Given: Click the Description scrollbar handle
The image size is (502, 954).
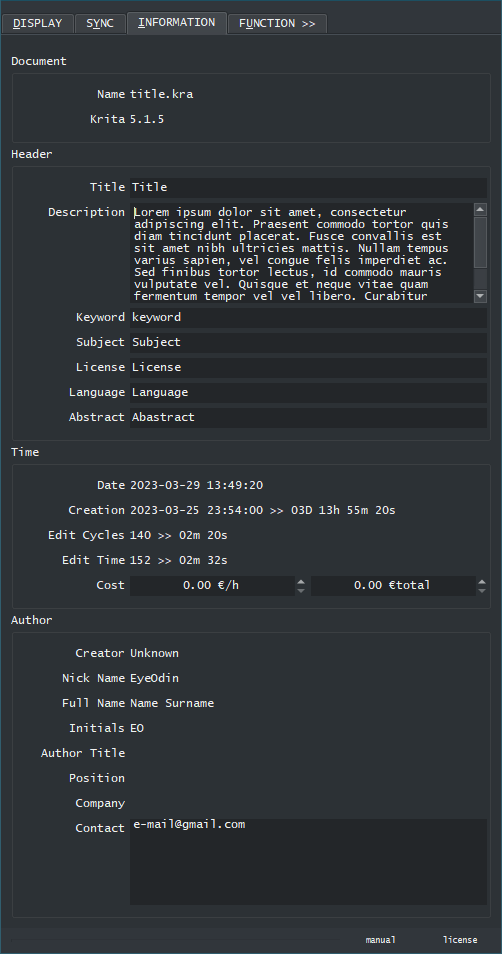Looking at the screenshot, I should point(480,242).
